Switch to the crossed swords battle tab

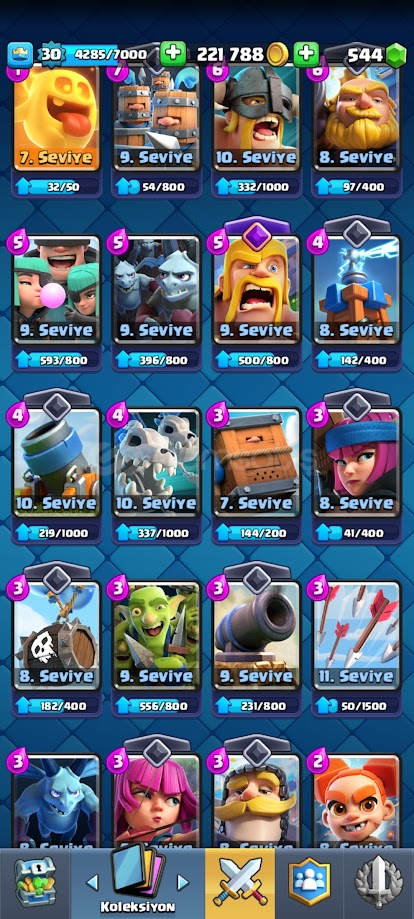pos(240,883)
